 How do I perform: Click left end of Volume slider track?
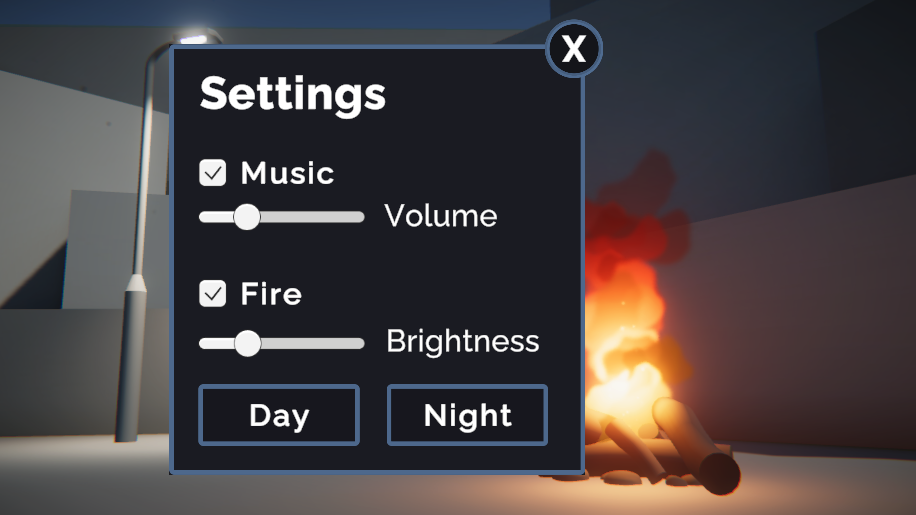203,217
